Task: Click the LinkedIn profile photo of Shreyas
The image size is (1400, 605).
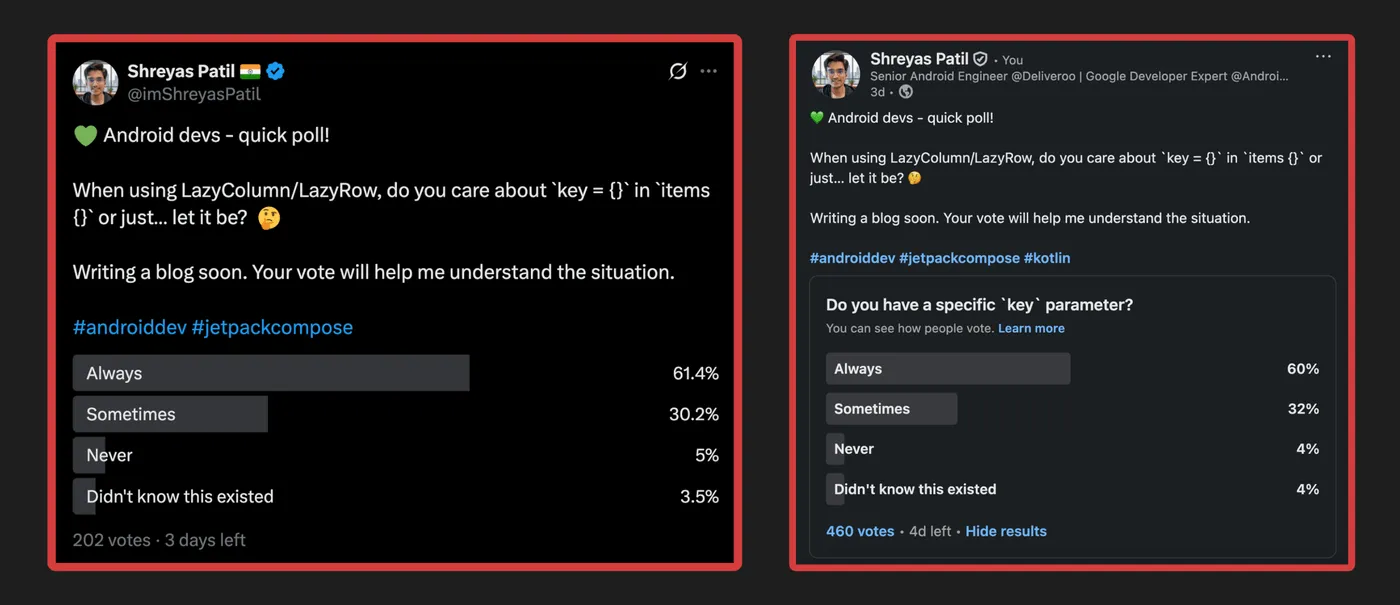Action: (836, 75)
